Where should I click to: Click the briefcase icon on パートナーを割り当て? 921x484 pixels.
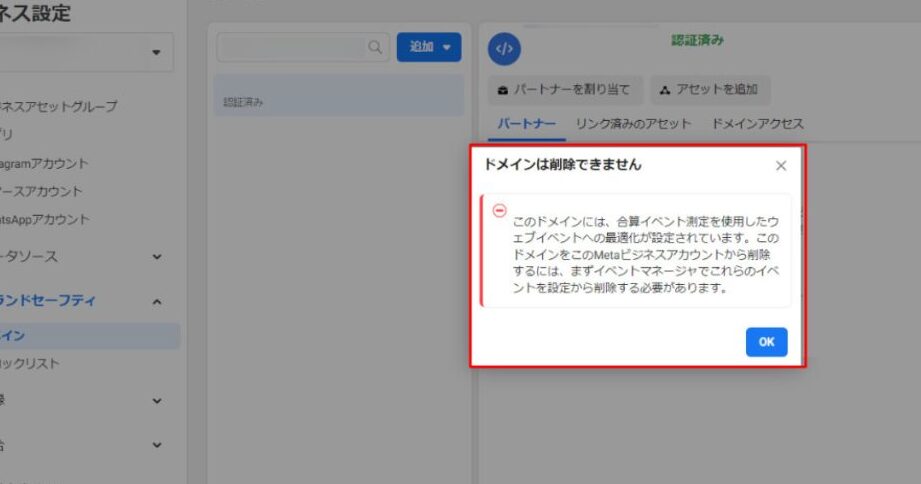click(x=502, y=90)
